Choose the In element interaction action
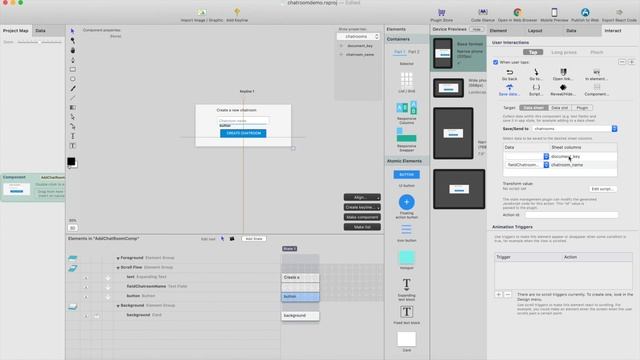The image size is (640, 360). 596,75
